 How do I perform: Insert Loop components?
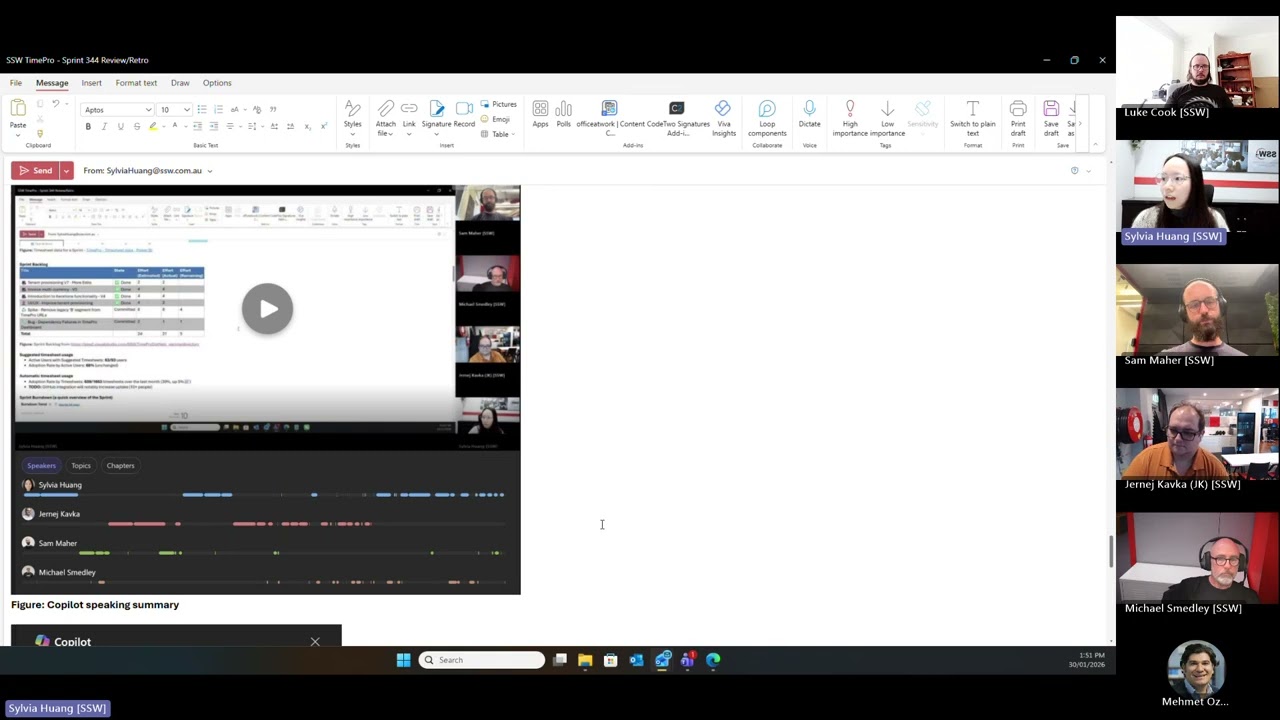(767, 118)
